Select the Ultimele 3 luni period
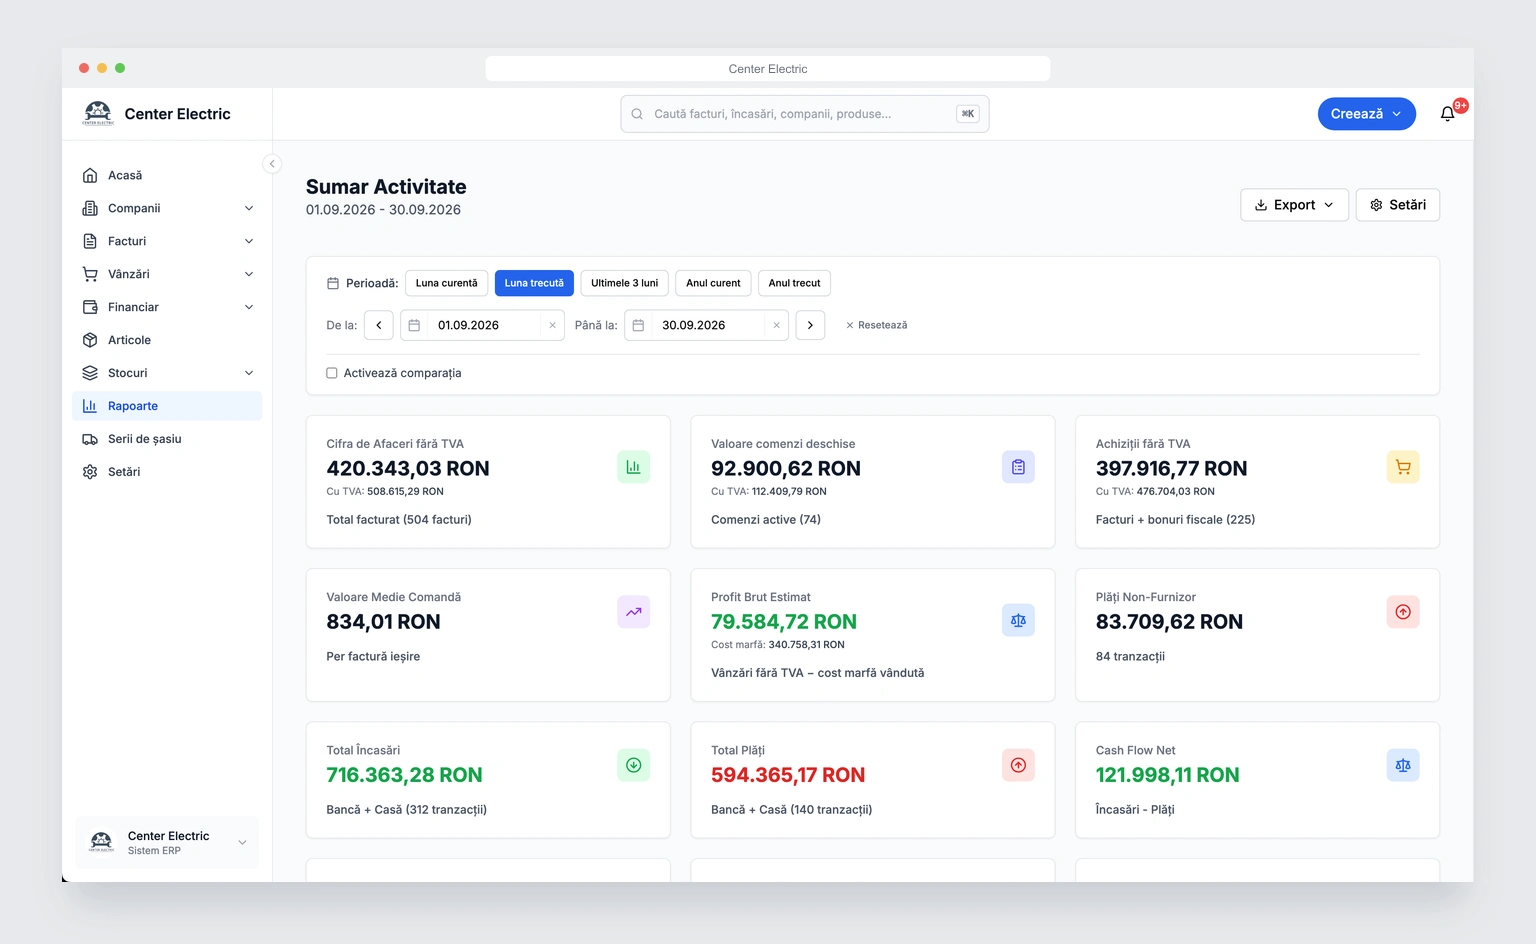1536x944 pixels. point(624,283)
